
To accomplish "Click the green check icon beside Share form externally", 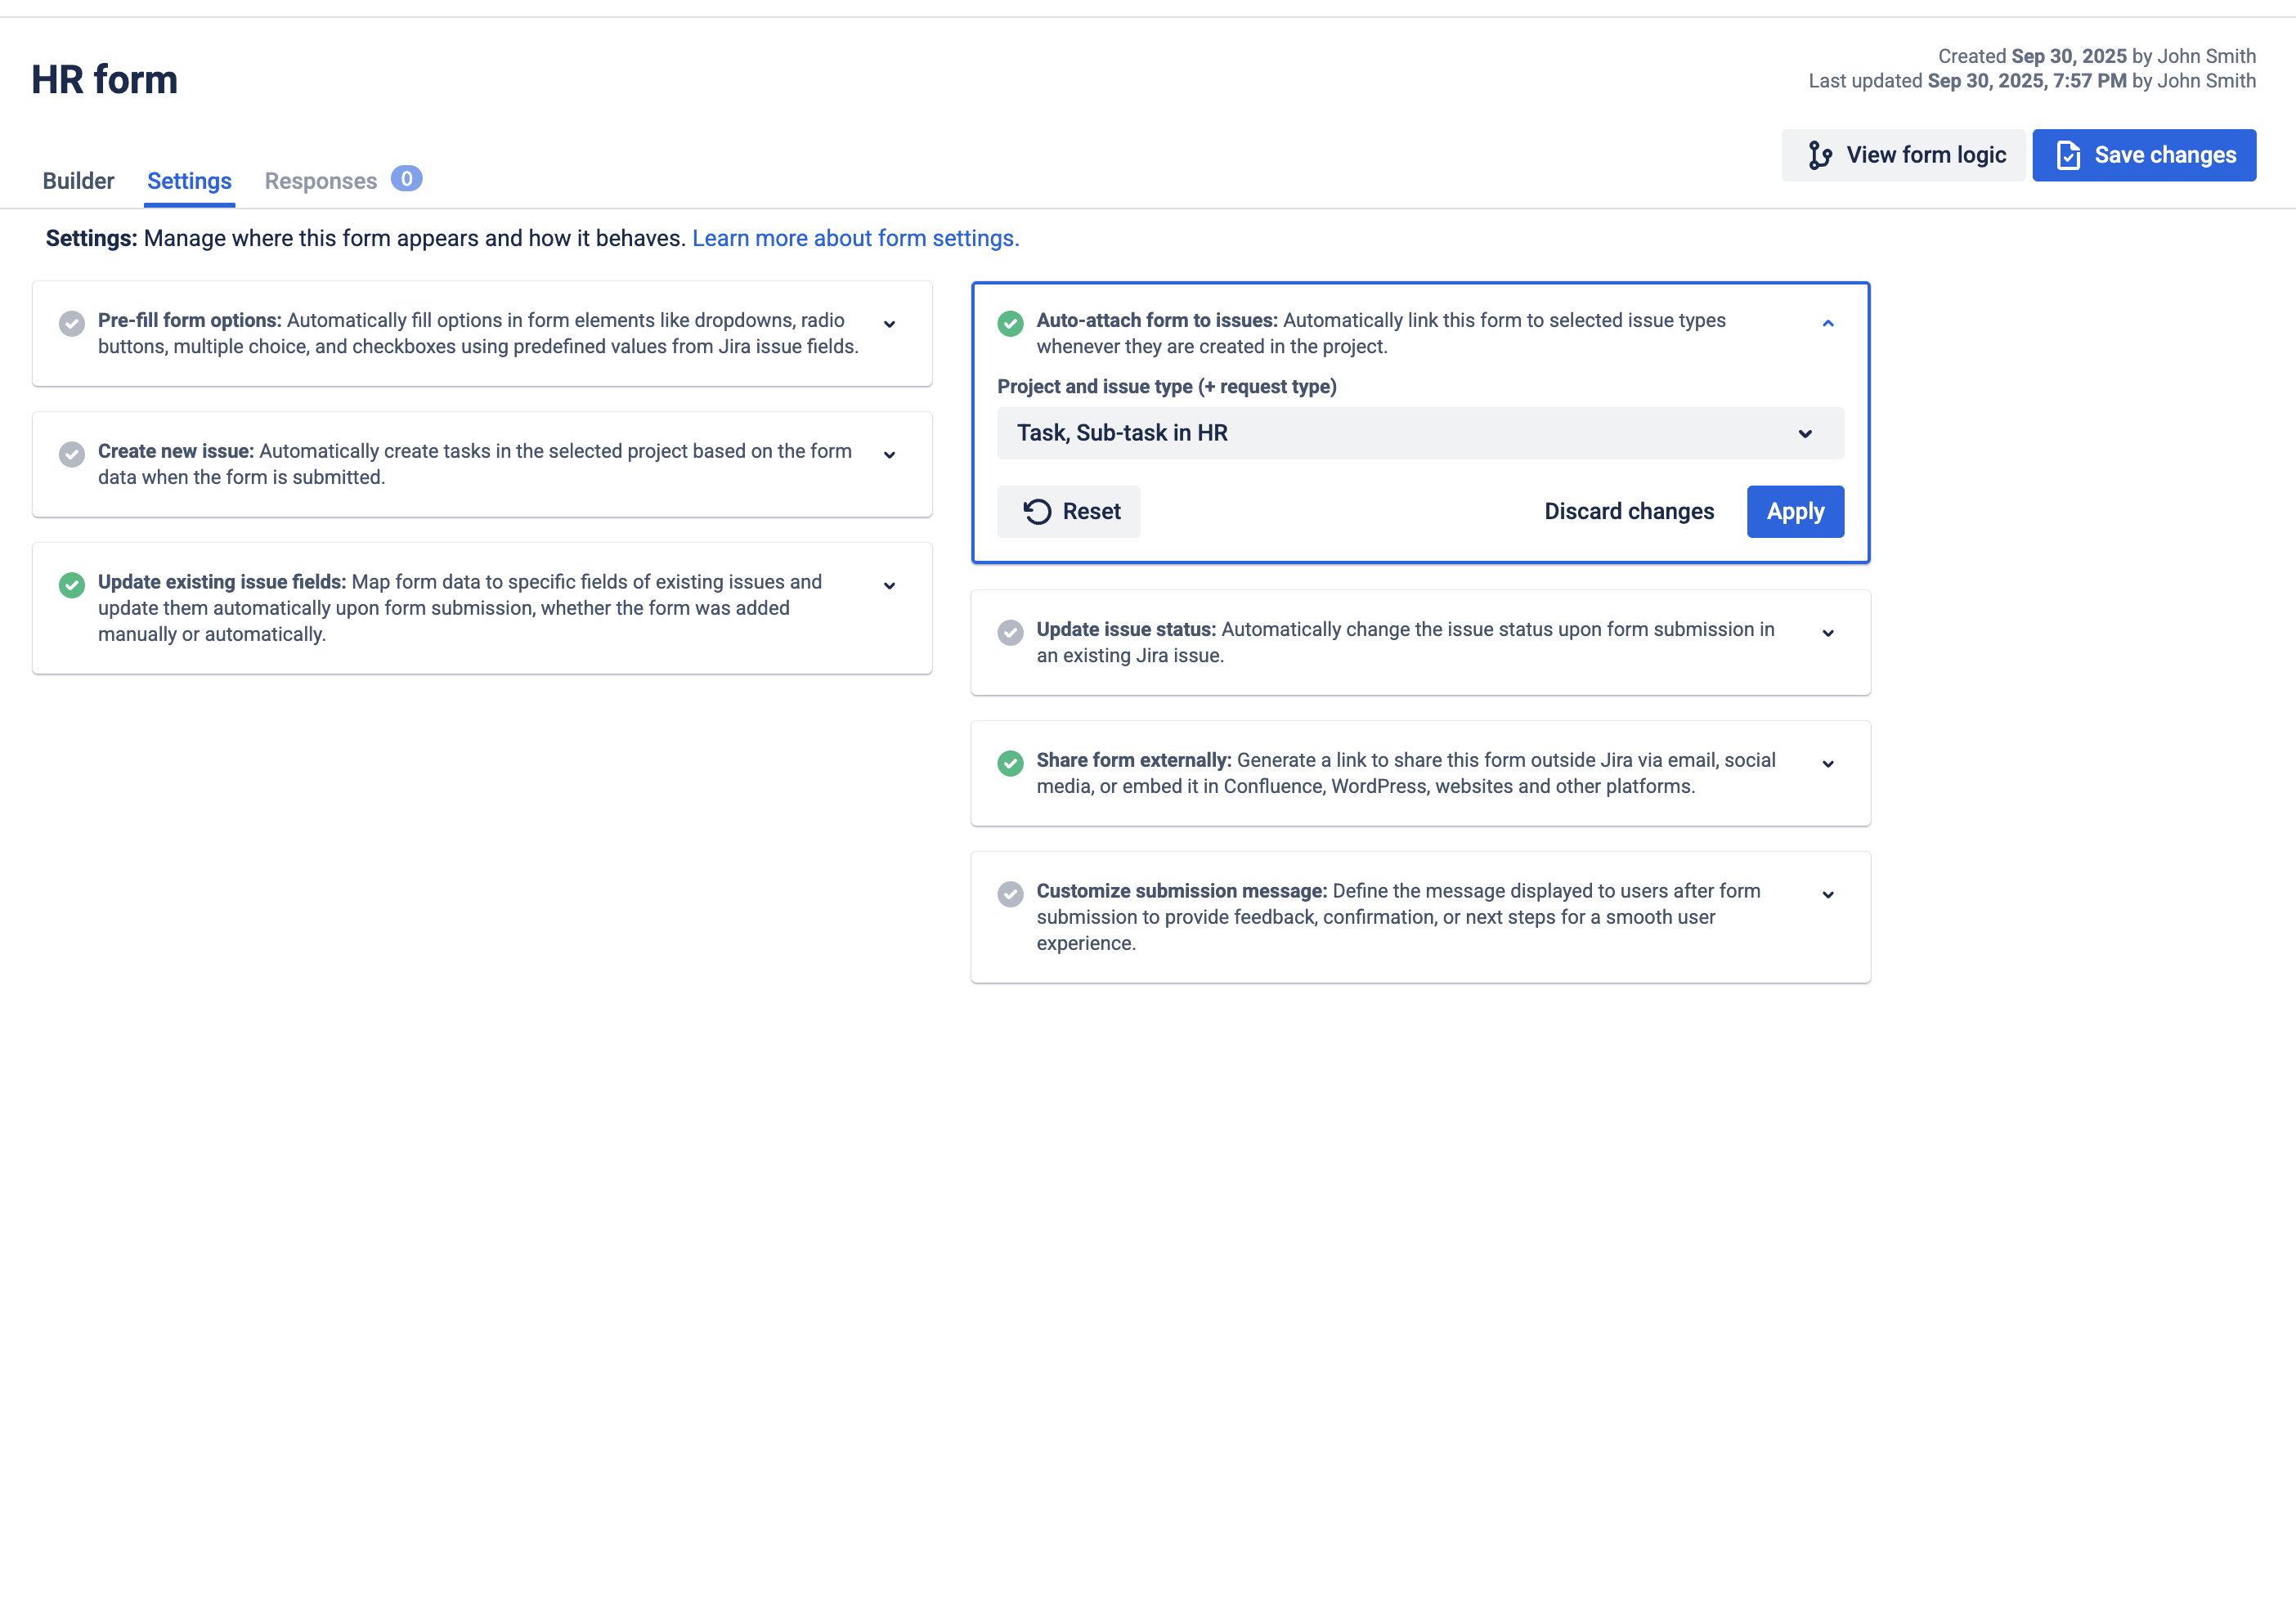I will pos(1010,763).
